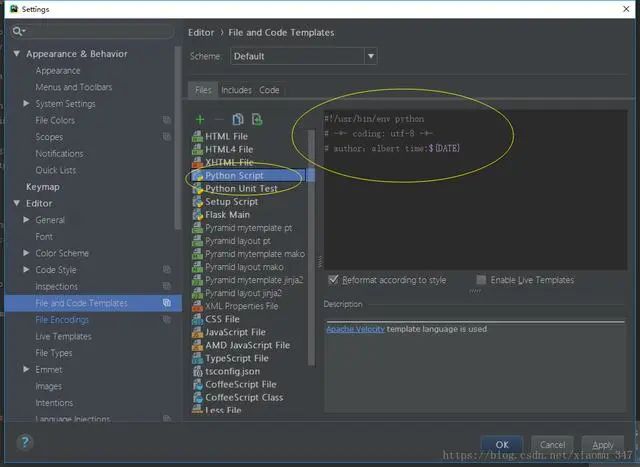Select 'XHTML File' template

coord(229,162)
